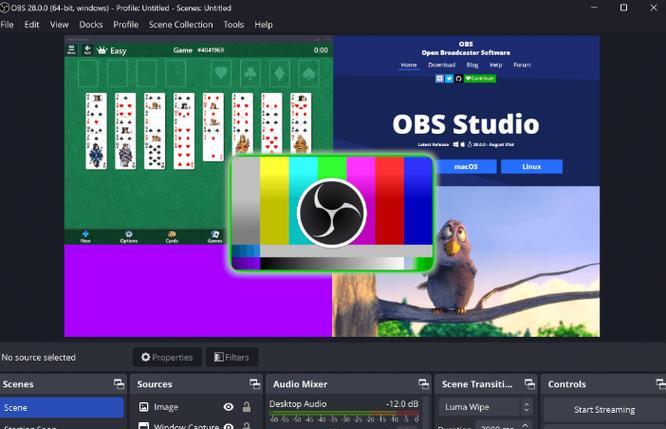Click the bird video in the preview
The width and height of the screenshot is (666, 429).
click(x=466, y=261)
